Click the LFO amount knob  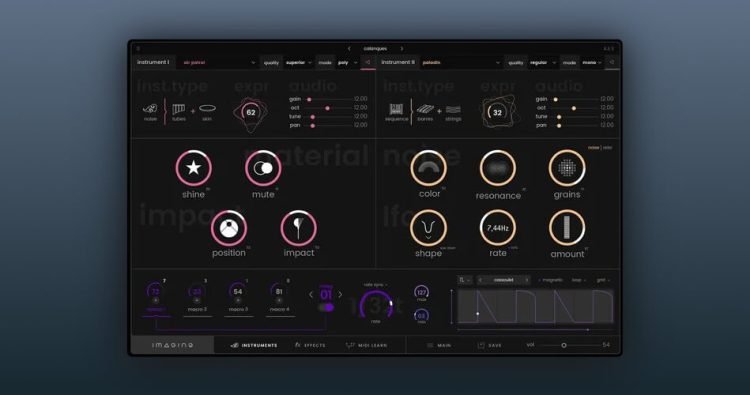567,228
